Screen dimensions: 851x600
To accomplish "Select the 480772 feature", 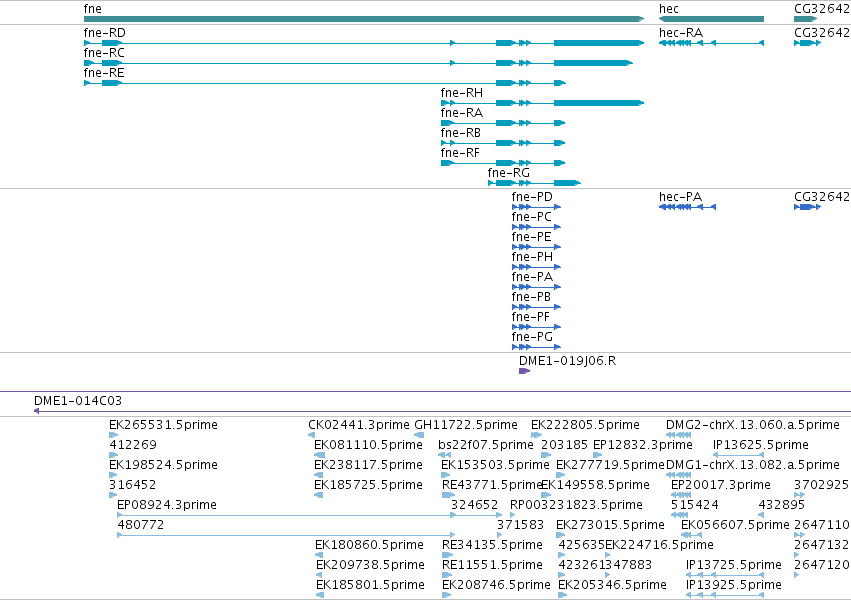I will [286, 535].
